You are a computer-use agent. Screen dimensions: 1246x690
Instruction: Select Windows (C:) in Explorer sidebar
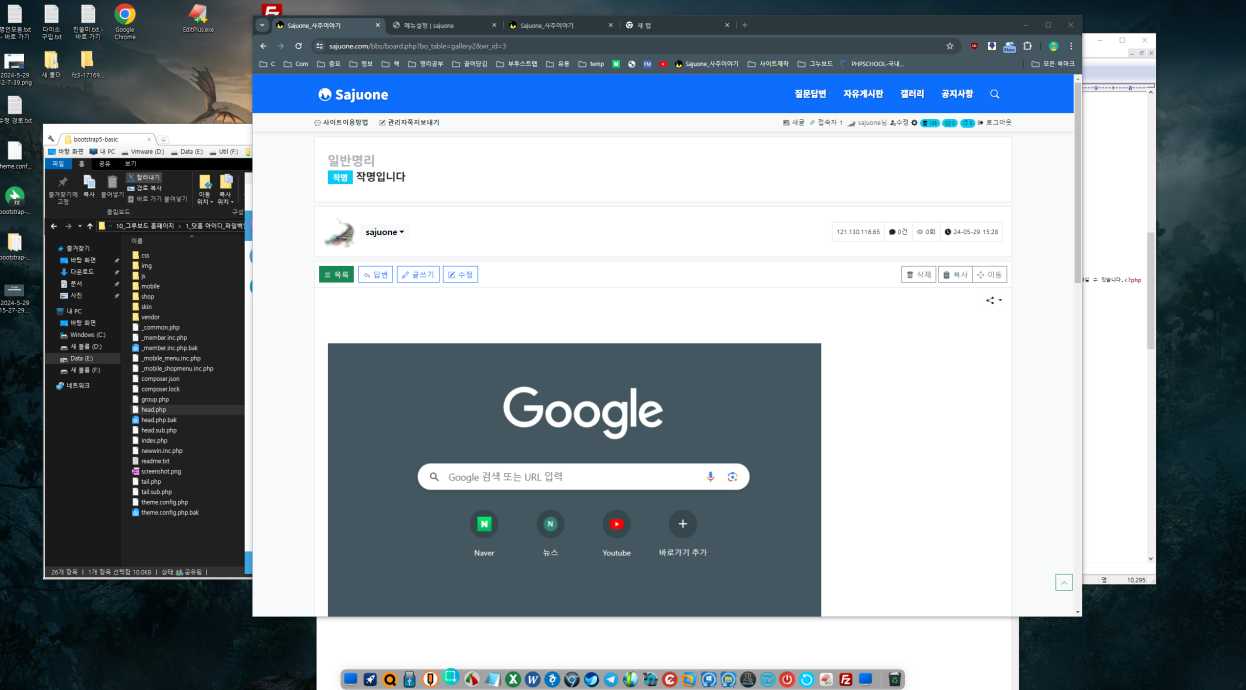click(87, 334)
